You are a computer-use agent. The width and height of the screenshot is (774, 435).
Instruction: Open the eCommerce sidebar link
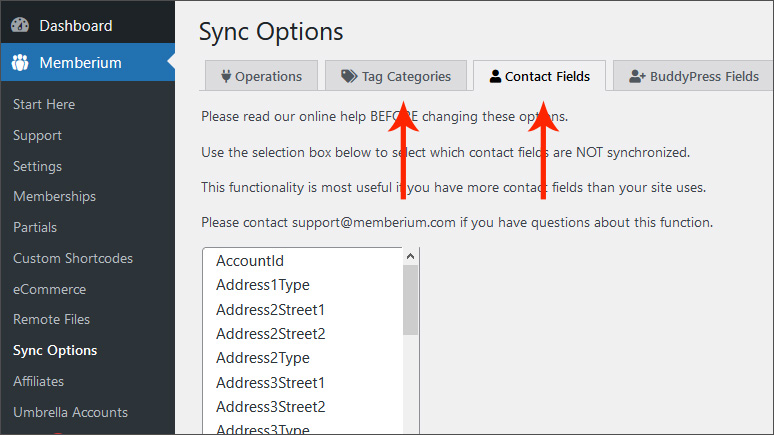[x=49, y=289]
